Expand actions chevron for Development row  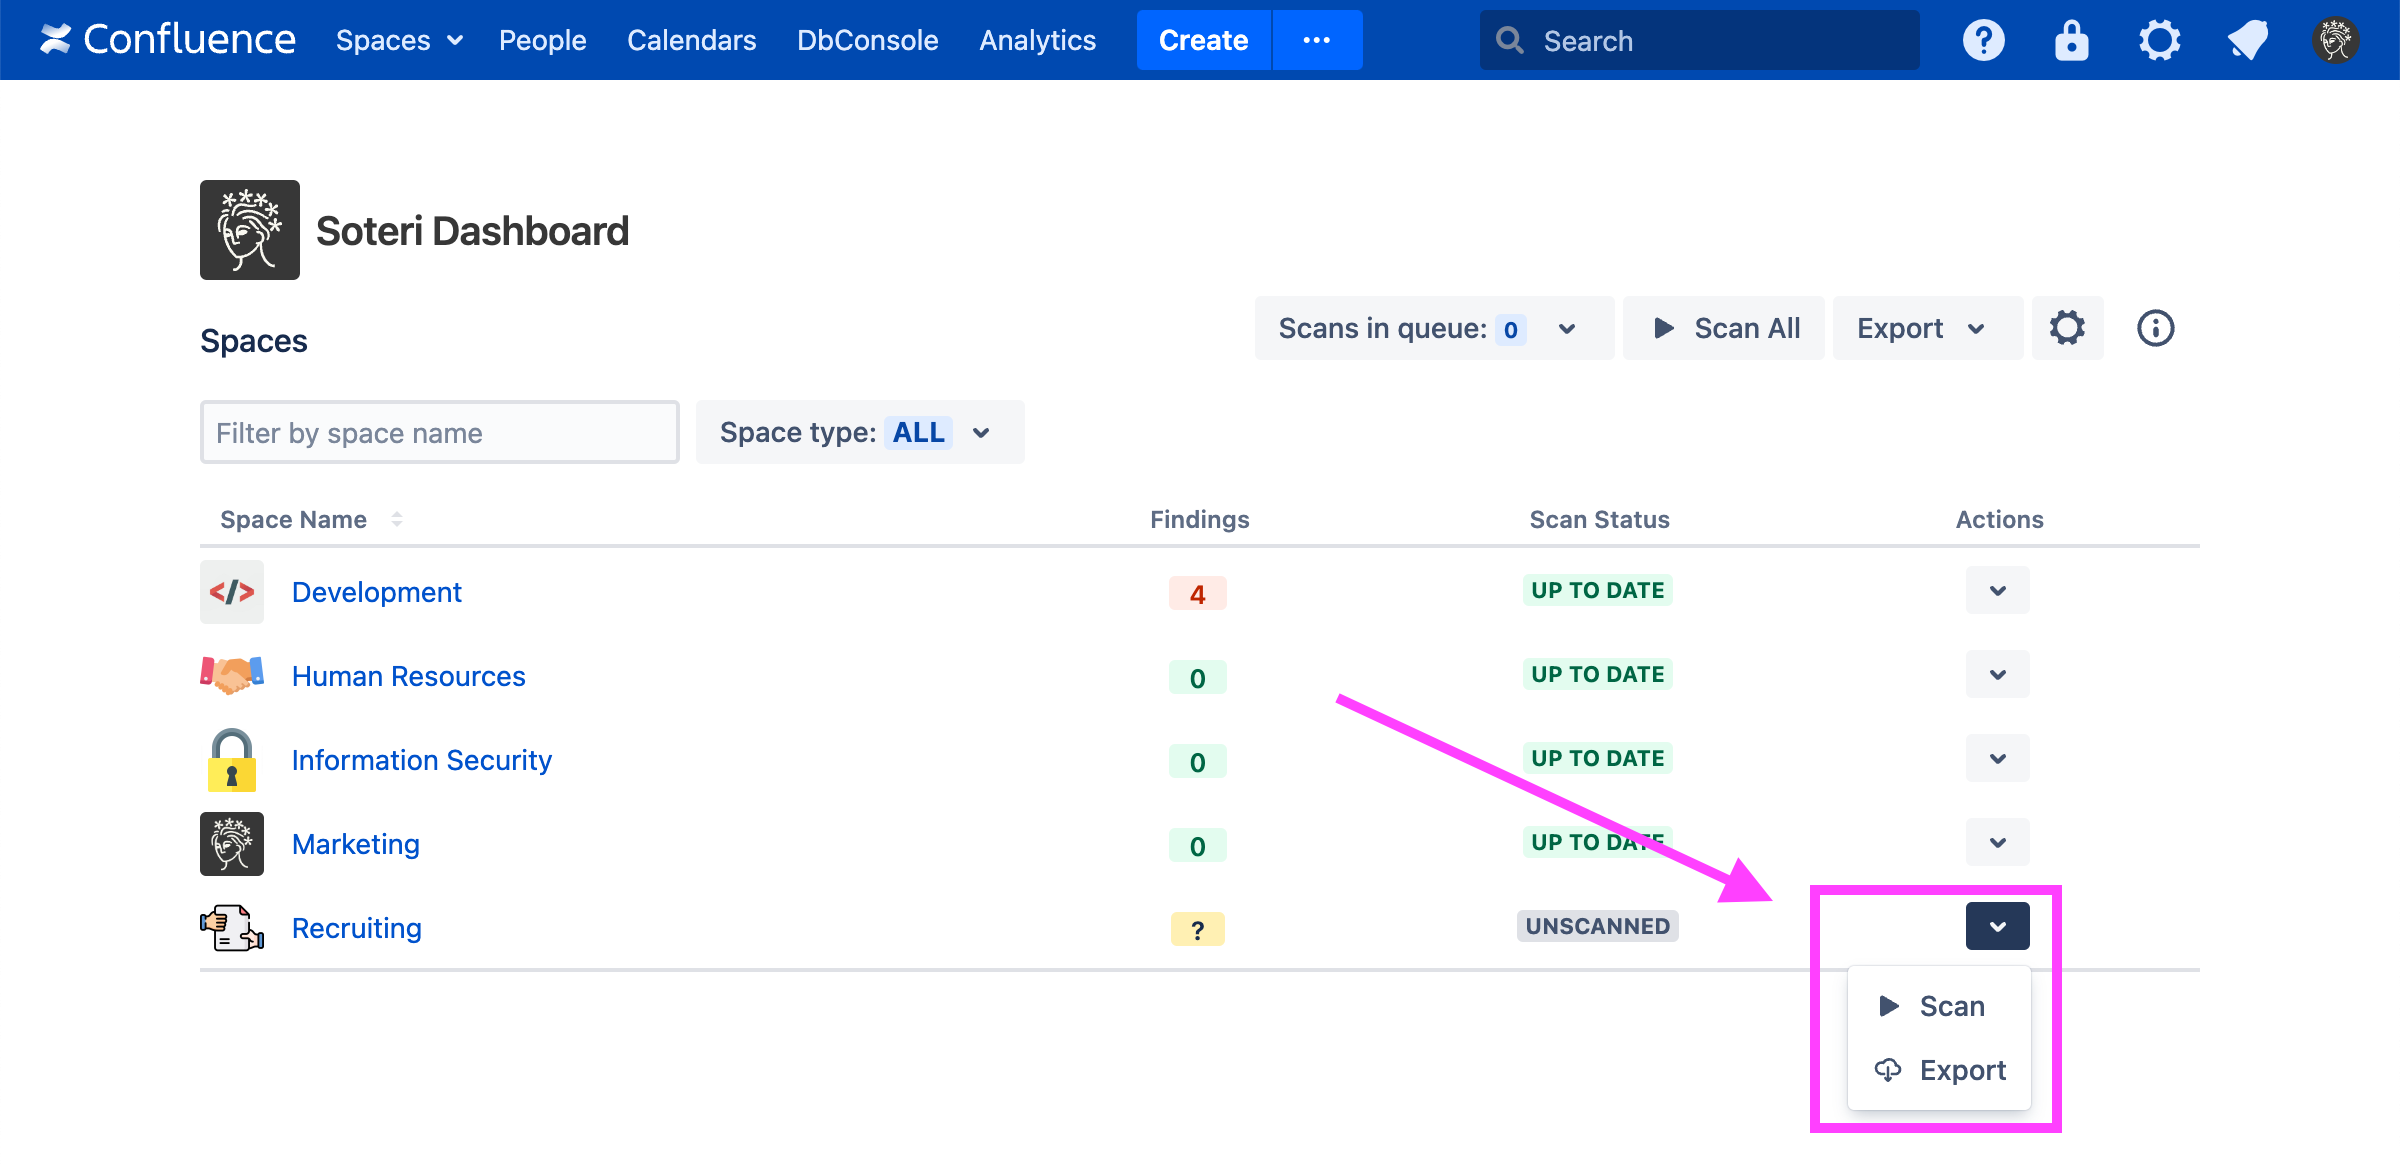1997,590
